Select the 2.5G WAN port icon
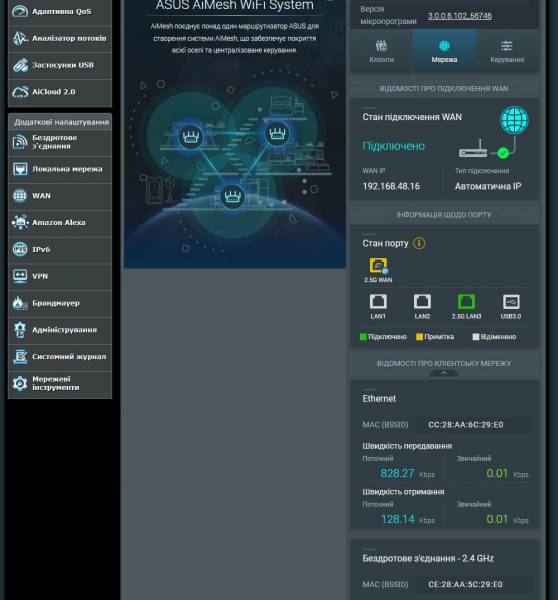The image size is (558, 600). [379, 266]
